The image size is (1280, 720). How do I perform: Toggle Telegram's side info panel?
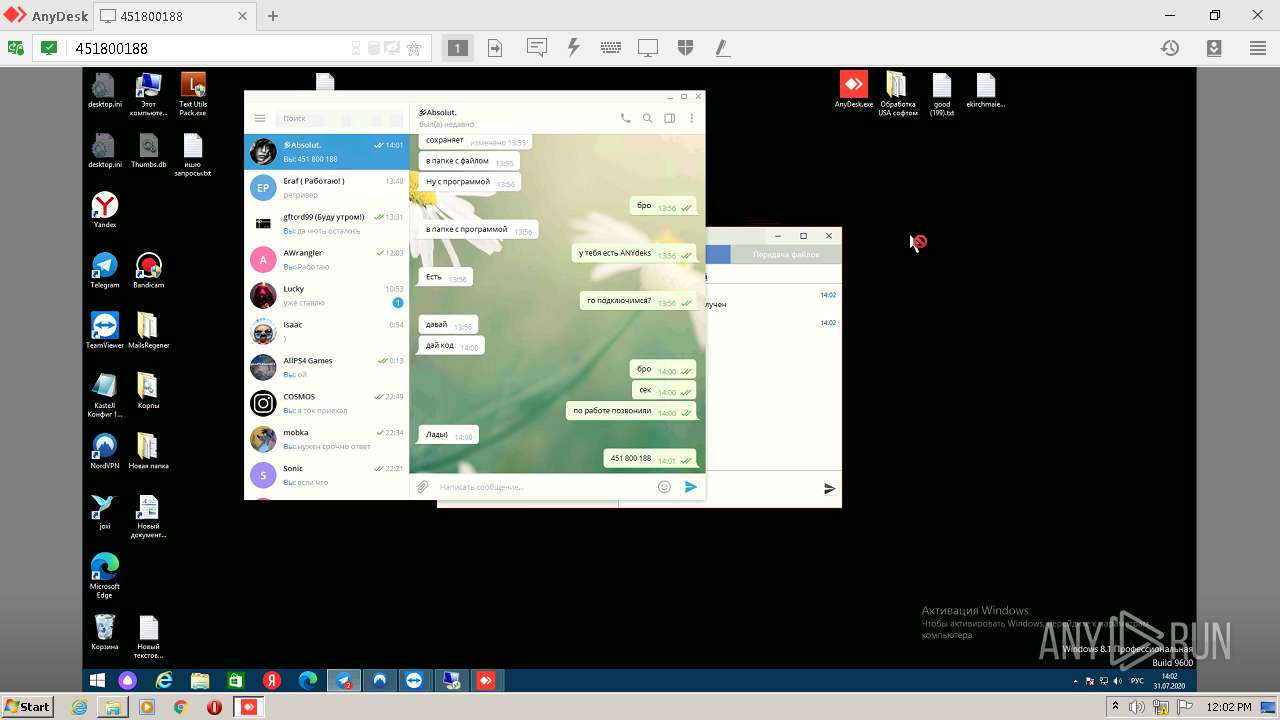pyautogui.click(x=670, y=118)
